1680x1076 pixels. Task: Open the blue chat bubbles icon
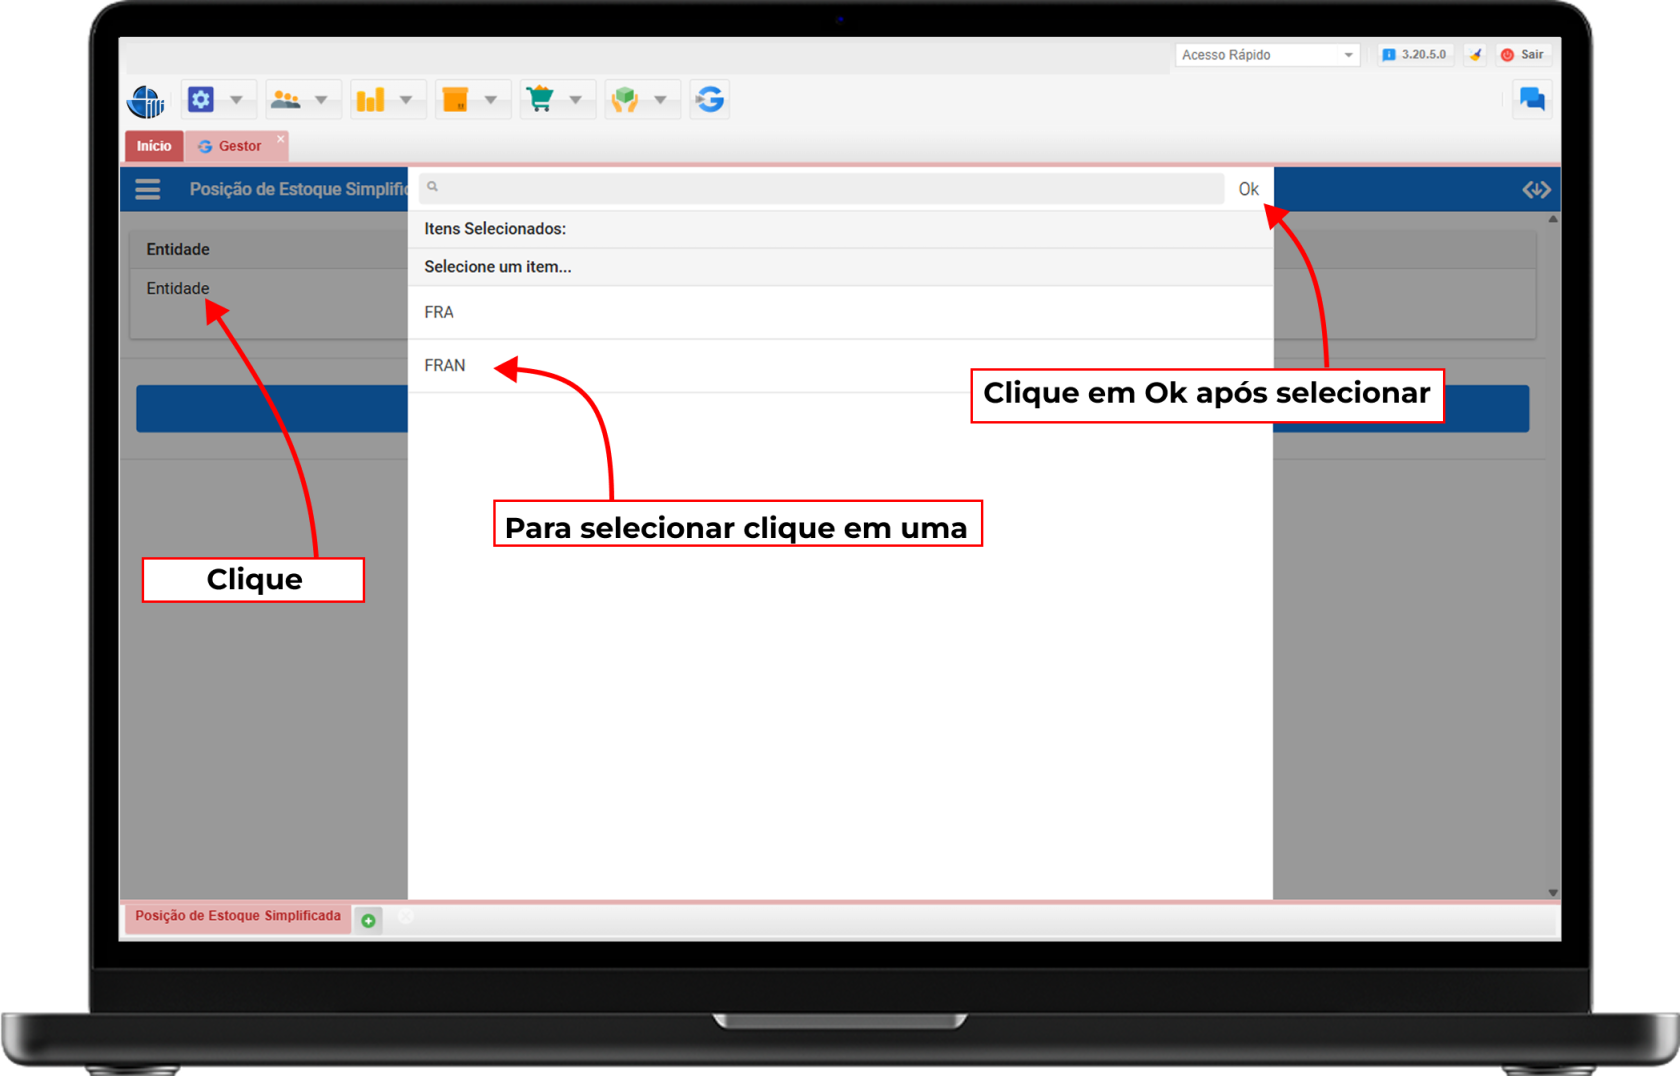1531,99
